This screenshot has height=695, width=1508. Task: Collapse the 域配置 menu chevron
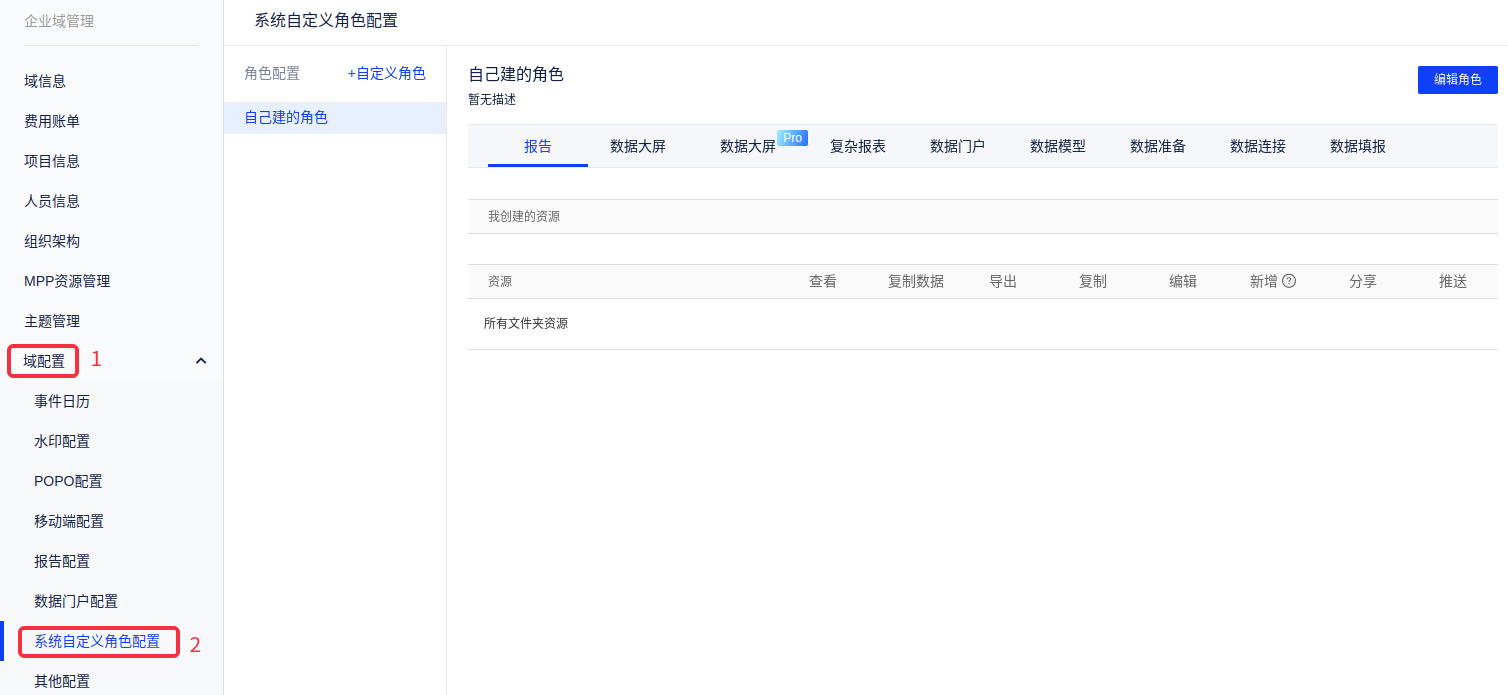click(201, 361)
